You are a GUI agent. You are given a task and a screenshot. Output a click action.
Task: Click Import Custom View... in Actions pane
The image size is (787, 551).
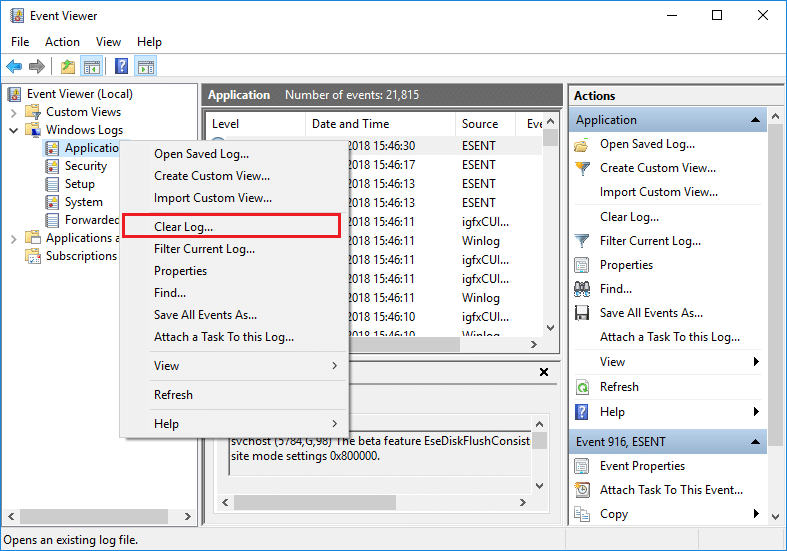(659, 192)
